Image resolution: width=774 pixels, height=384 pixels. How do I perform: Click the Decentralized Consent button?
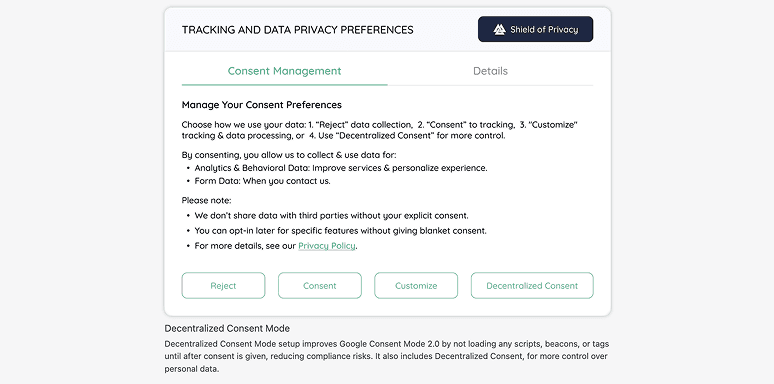click(532, 285)
